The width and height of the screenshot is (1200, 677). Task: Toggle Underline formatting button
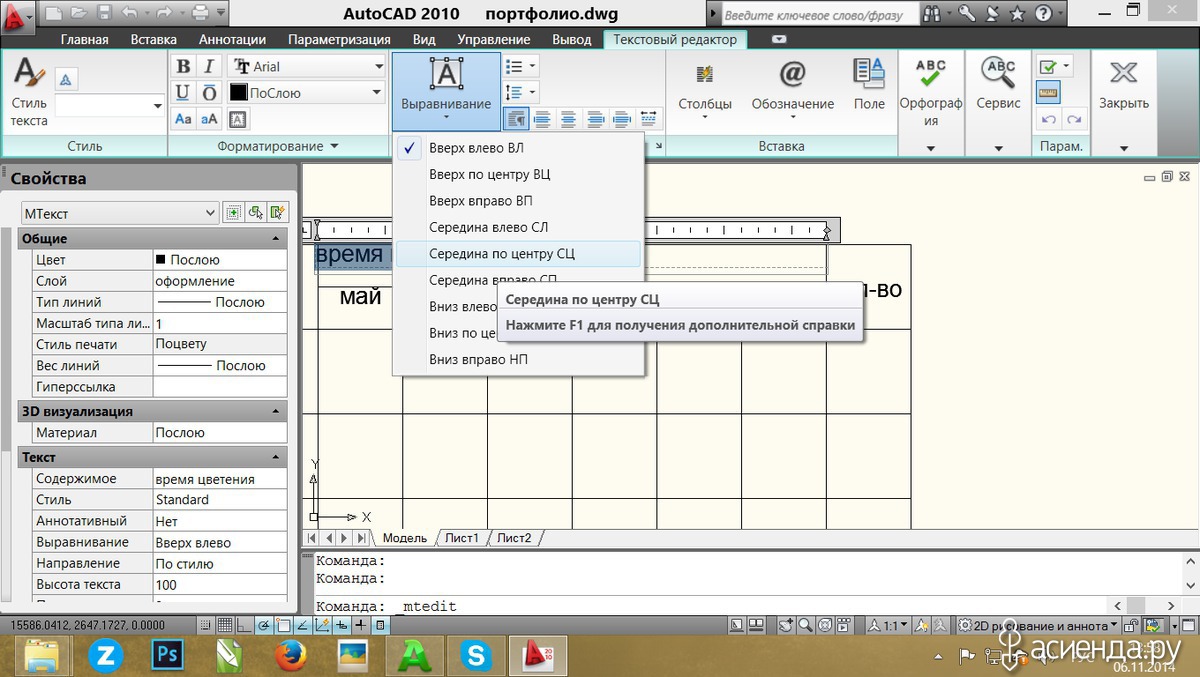click(x=183, y=93)
